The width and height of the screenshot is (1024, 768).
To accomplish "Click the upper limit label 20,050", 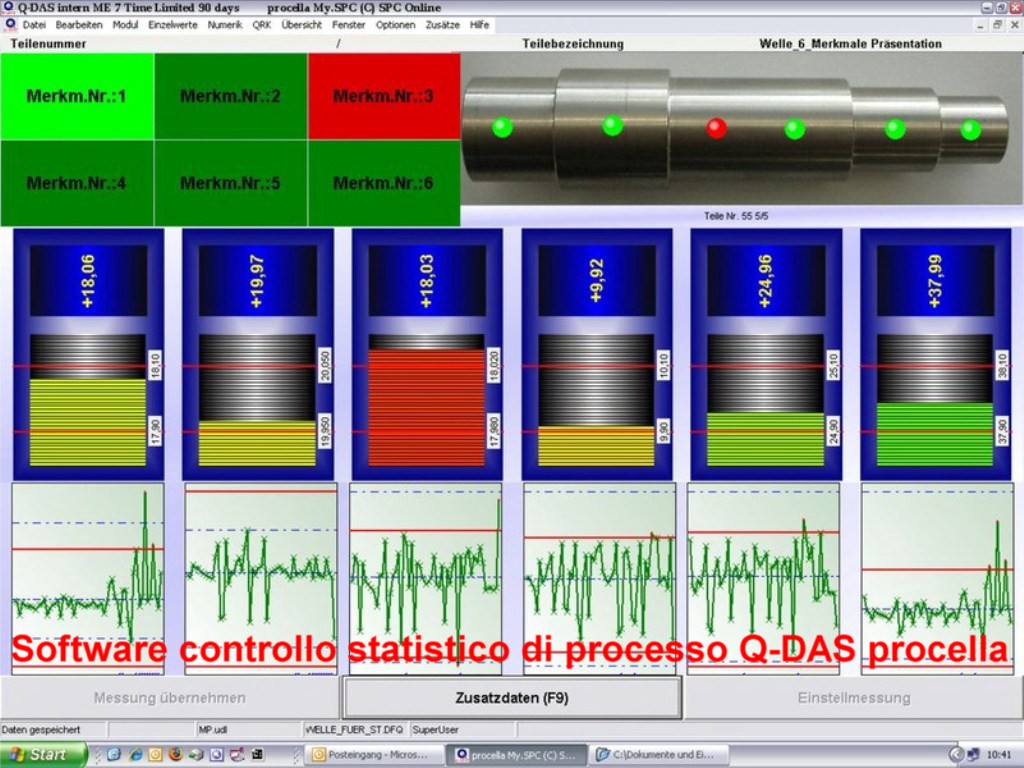I will [x=325, y=366].
